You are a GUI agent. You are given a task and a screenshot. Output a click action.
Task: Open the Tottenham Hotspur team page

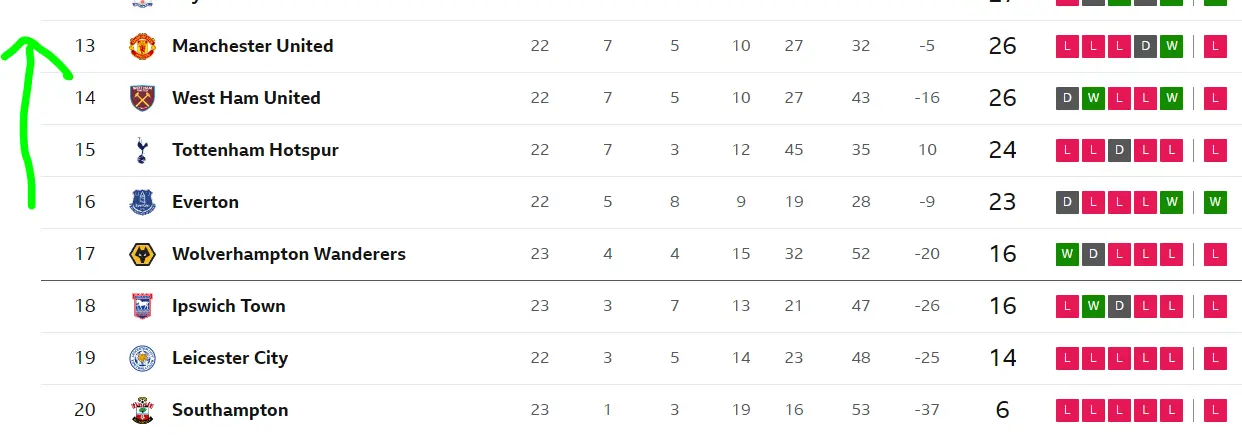(255, 150)
